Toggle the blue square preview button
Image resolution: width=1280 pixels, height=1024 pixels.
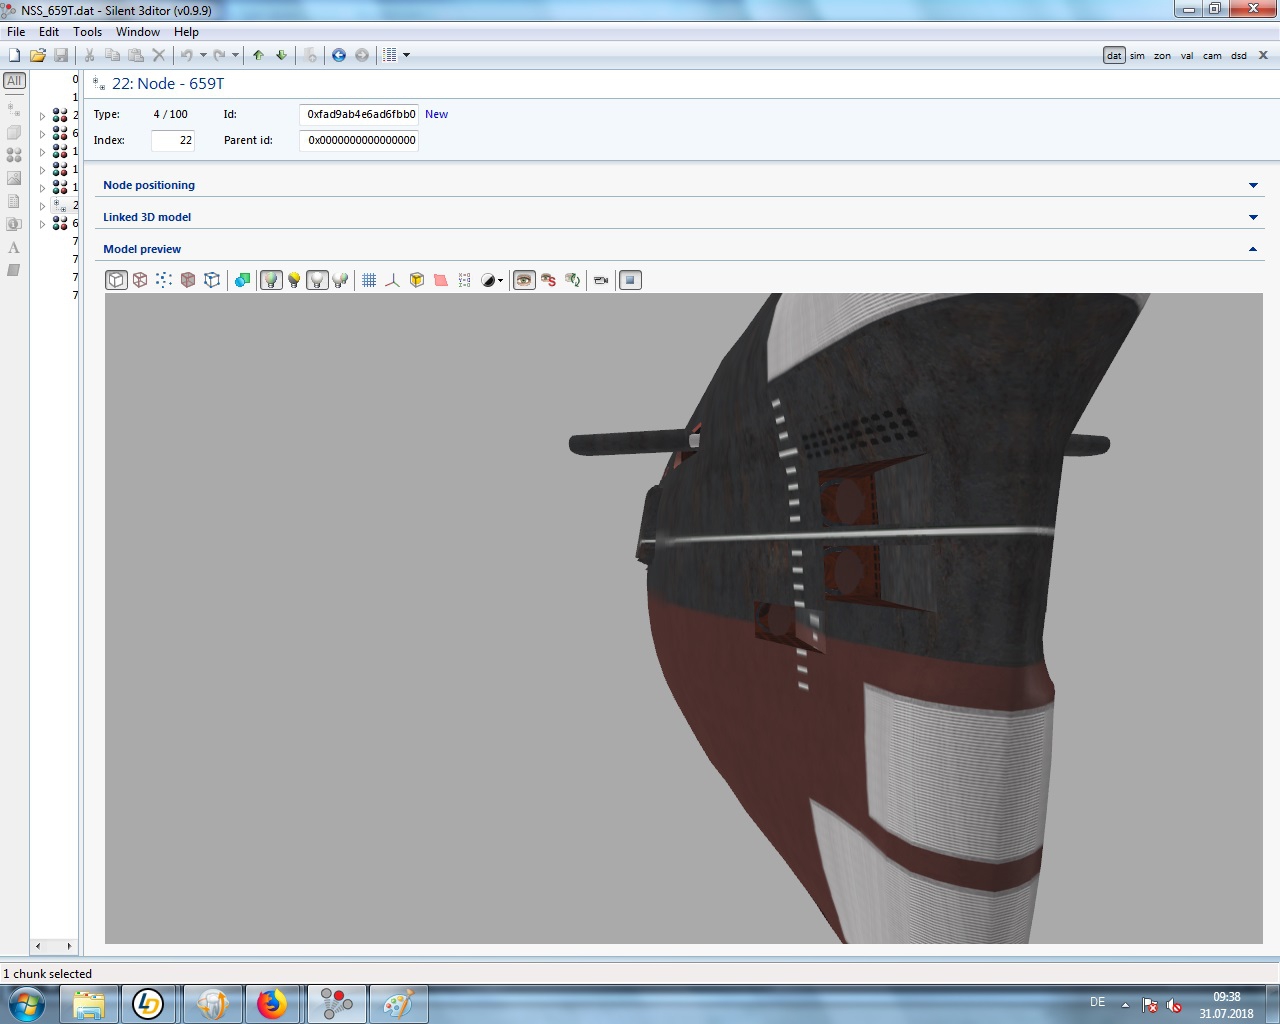click(x=630, y=280)
